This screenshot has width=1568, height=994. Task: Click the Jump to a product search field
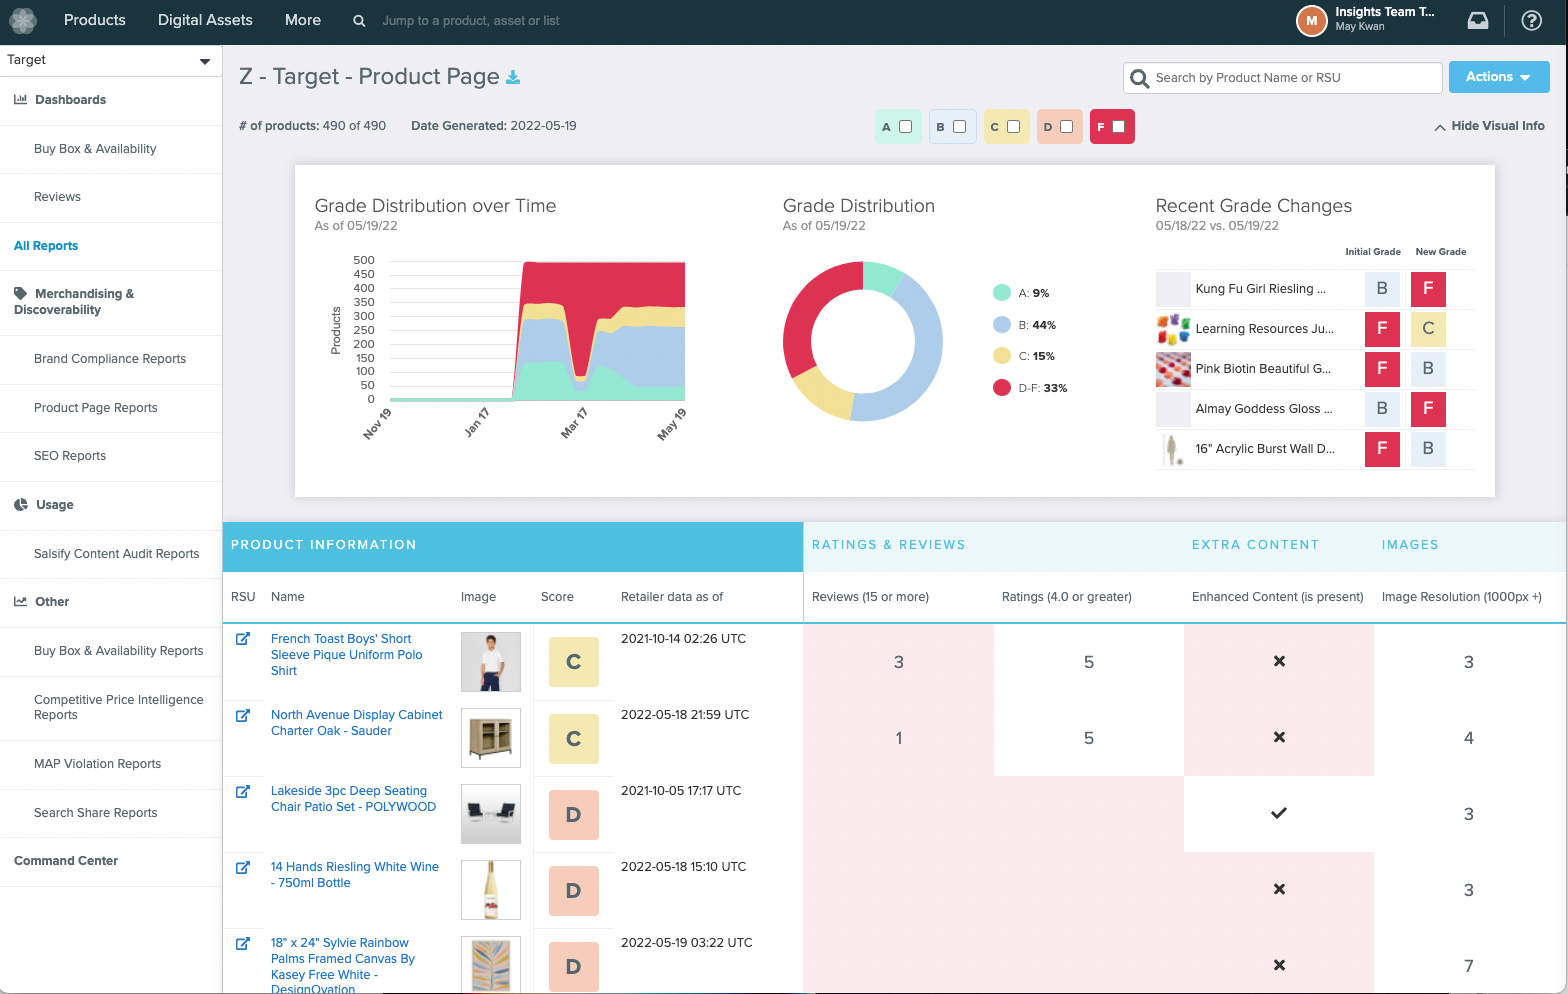coord(471,20)
